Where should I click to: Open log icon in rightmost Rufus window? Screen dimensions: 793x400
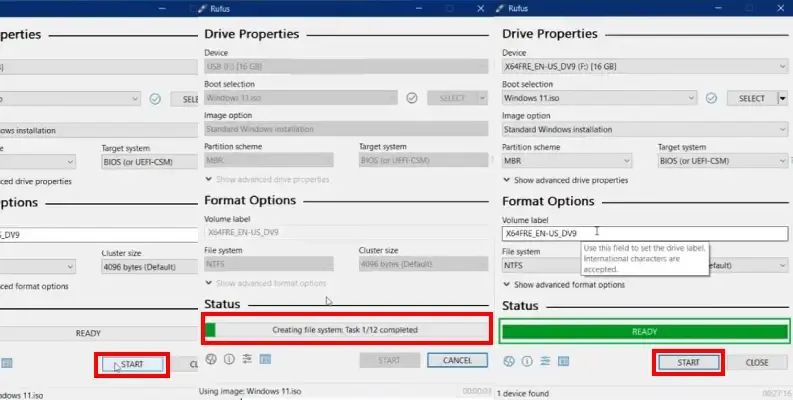click(x=563, y=361)
